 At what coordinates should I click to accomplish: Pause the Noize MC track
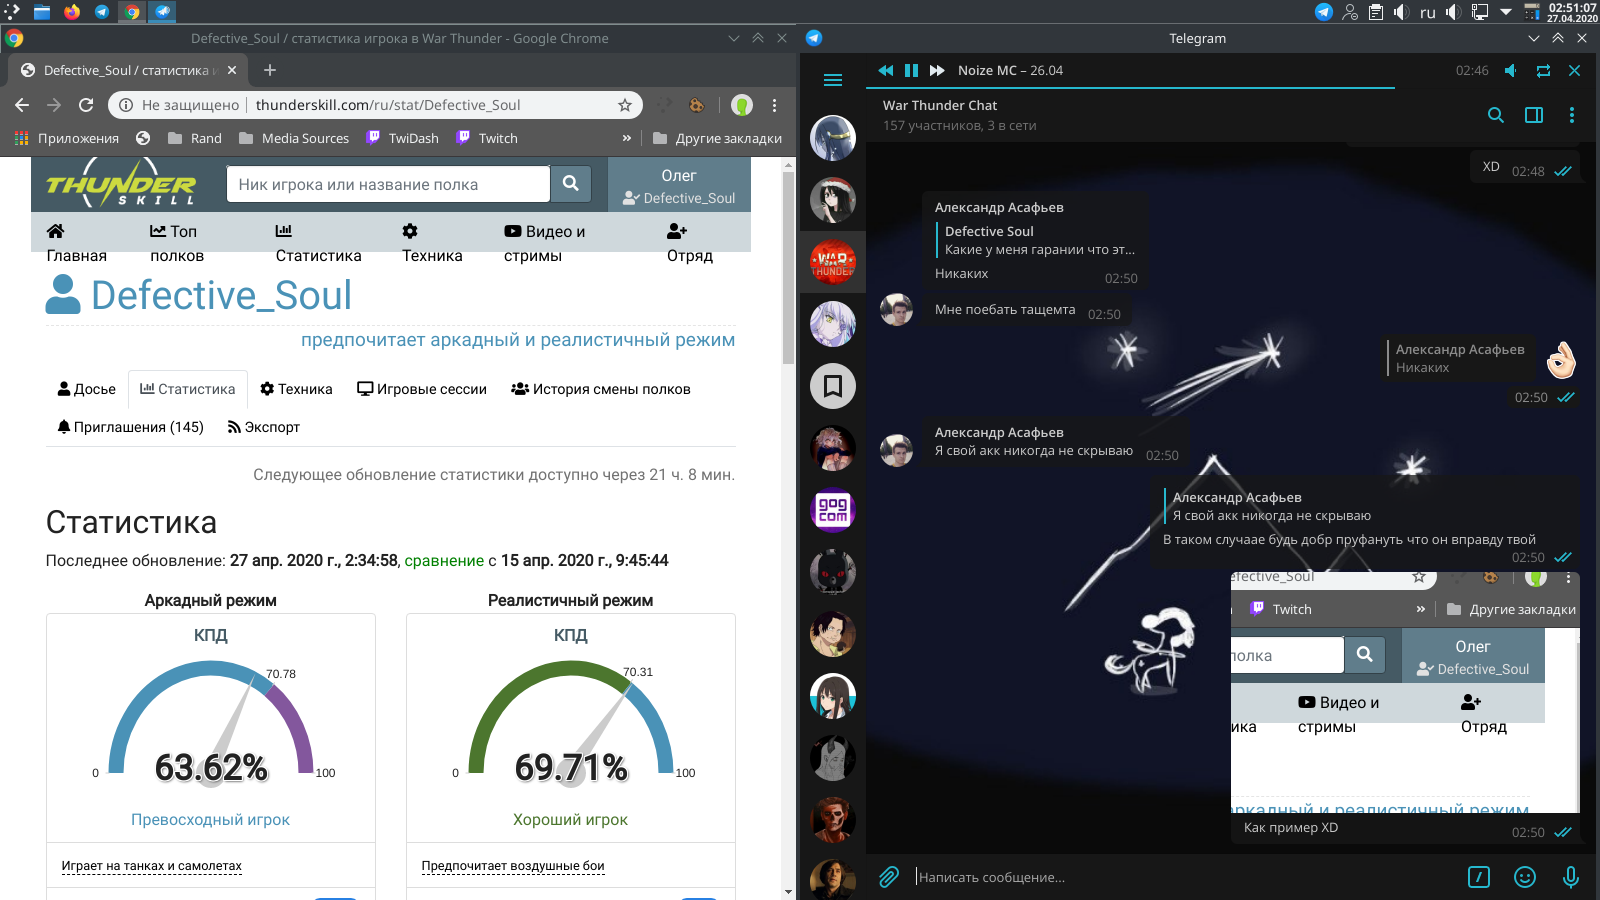click(911, 70)
